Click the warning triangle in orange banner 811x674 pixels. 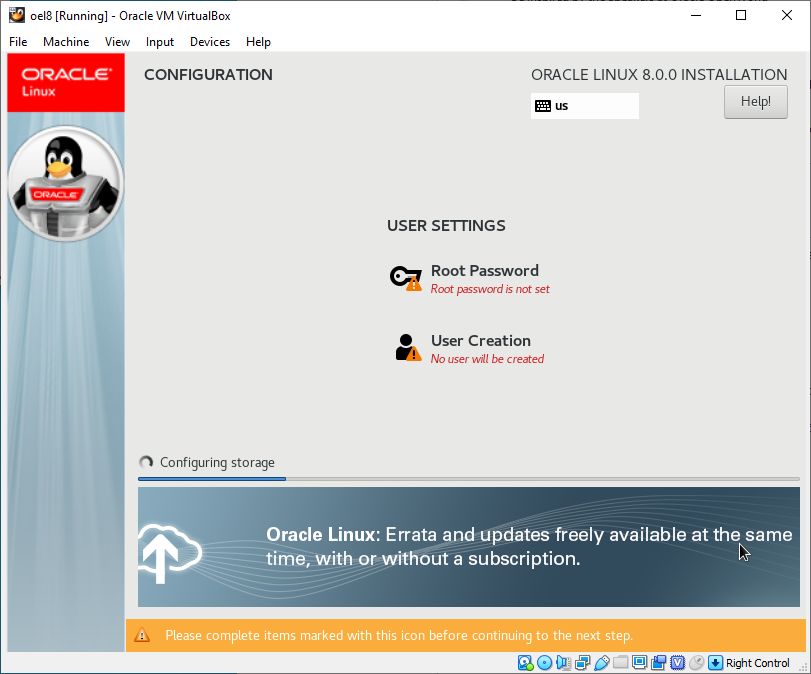click(142, 635)
